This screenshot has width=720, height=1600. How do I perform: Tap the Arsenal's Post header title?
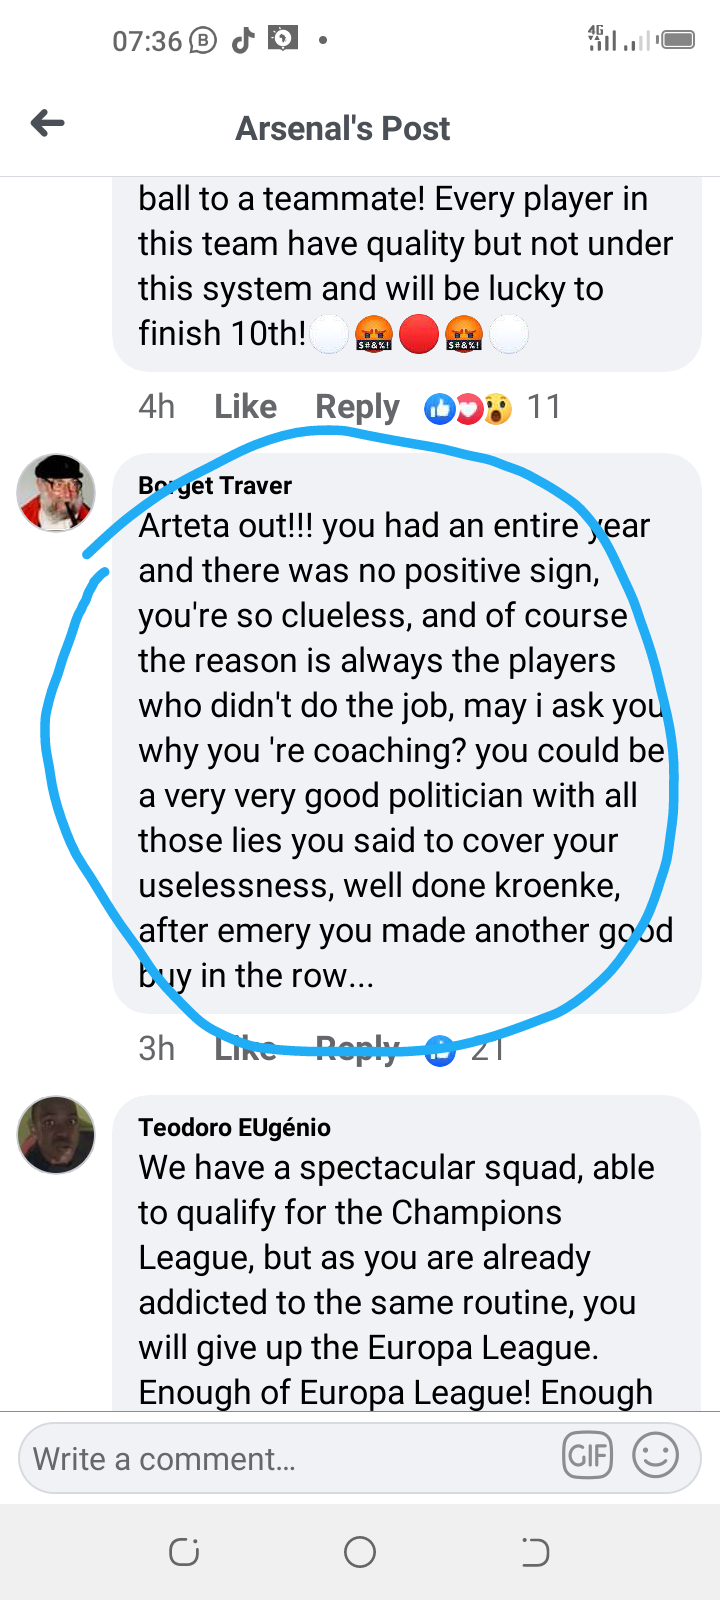[343, 128]
